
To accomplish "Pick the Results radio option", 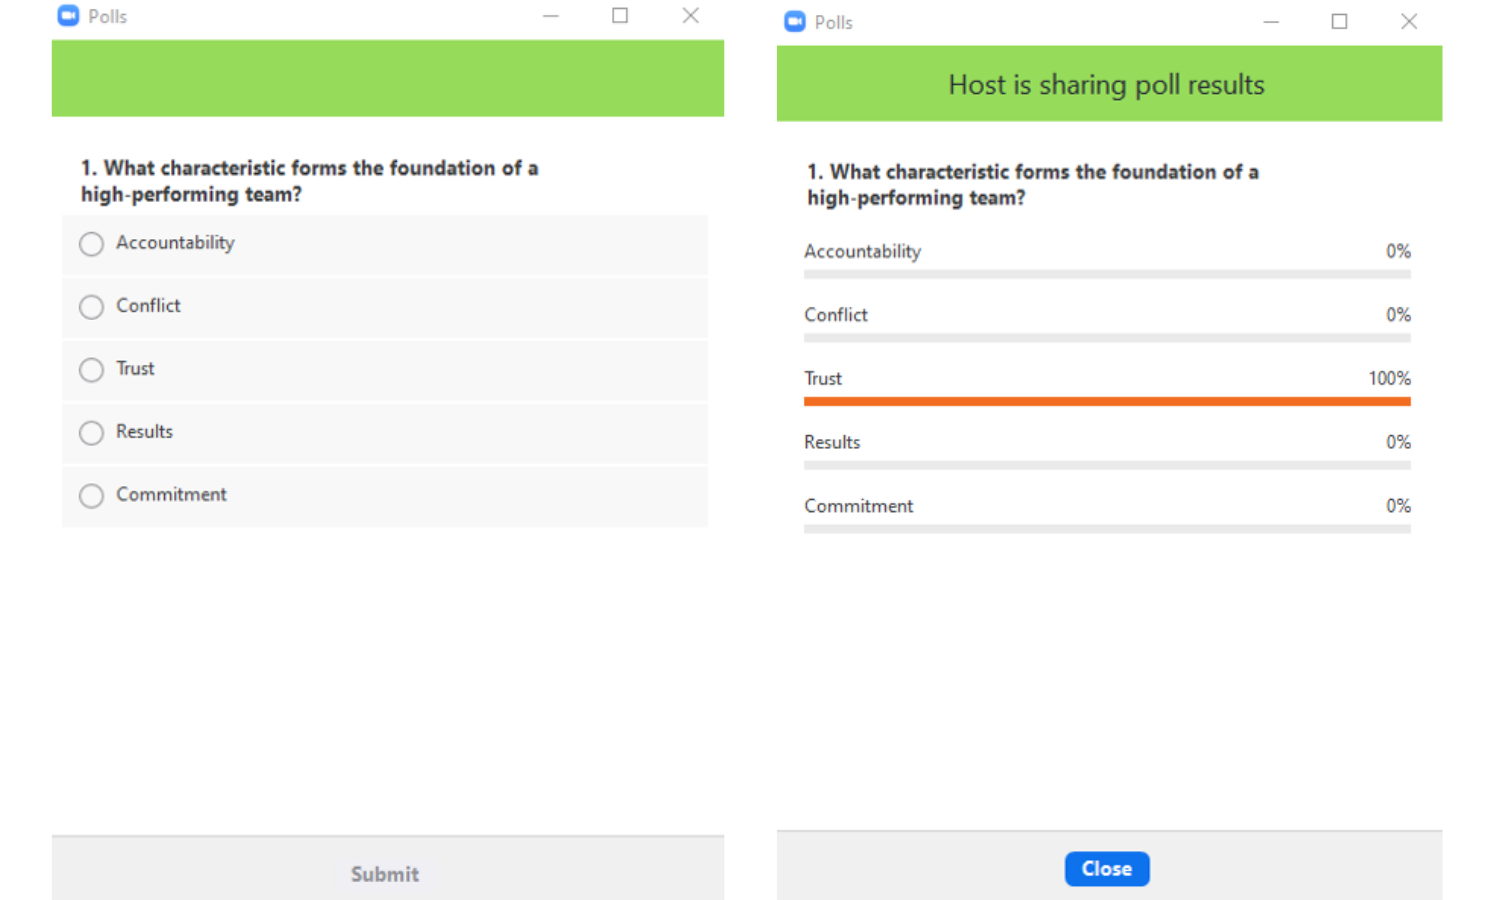I will click(91, 433).
